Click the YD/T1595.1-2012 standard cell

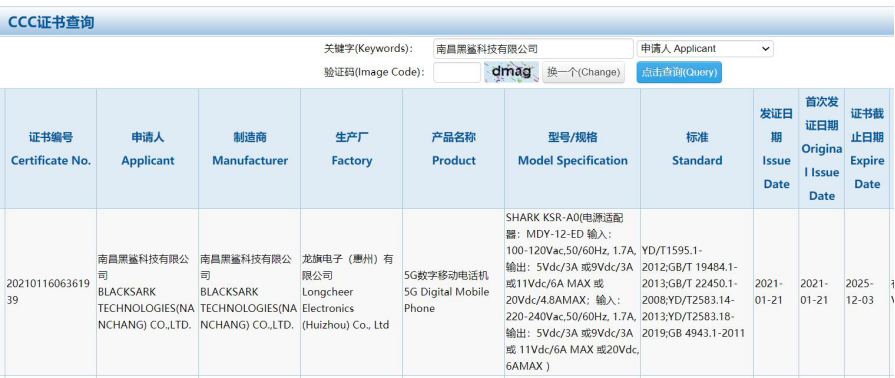click(x=697, y=292)
